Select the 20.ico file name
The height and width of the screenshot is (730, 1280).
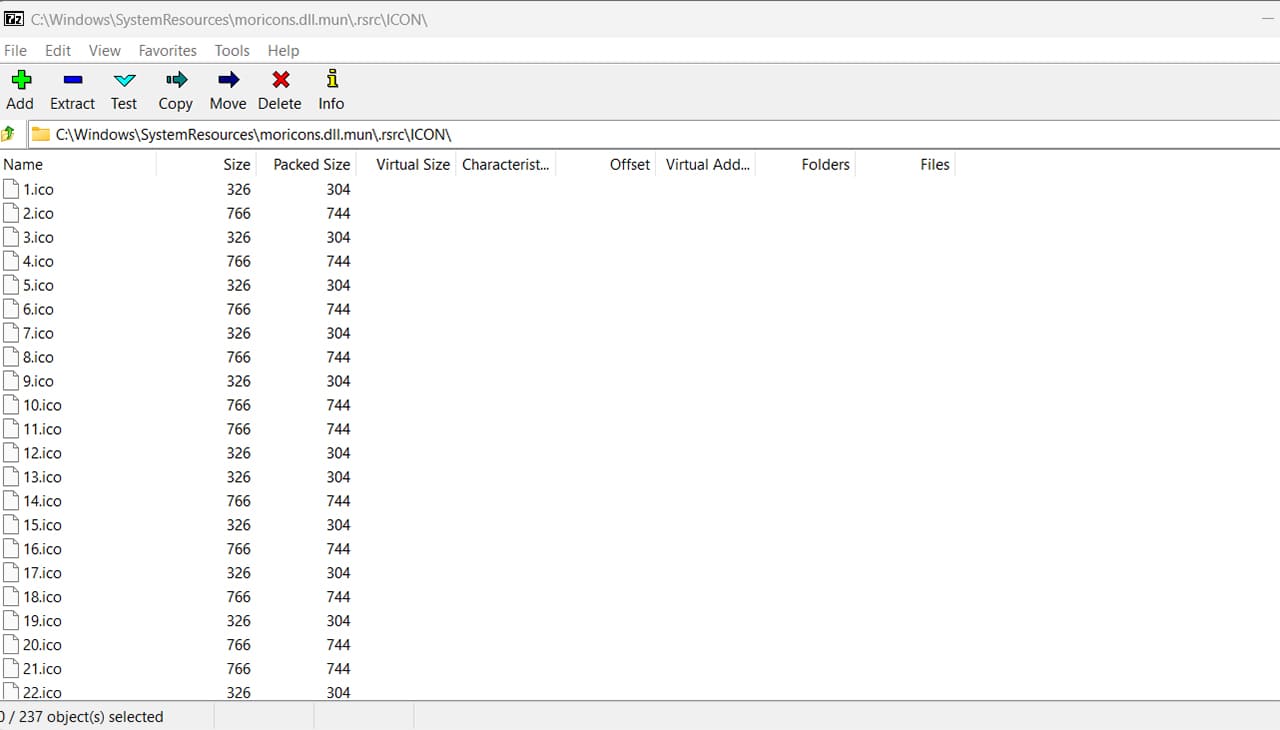point(42,645)
